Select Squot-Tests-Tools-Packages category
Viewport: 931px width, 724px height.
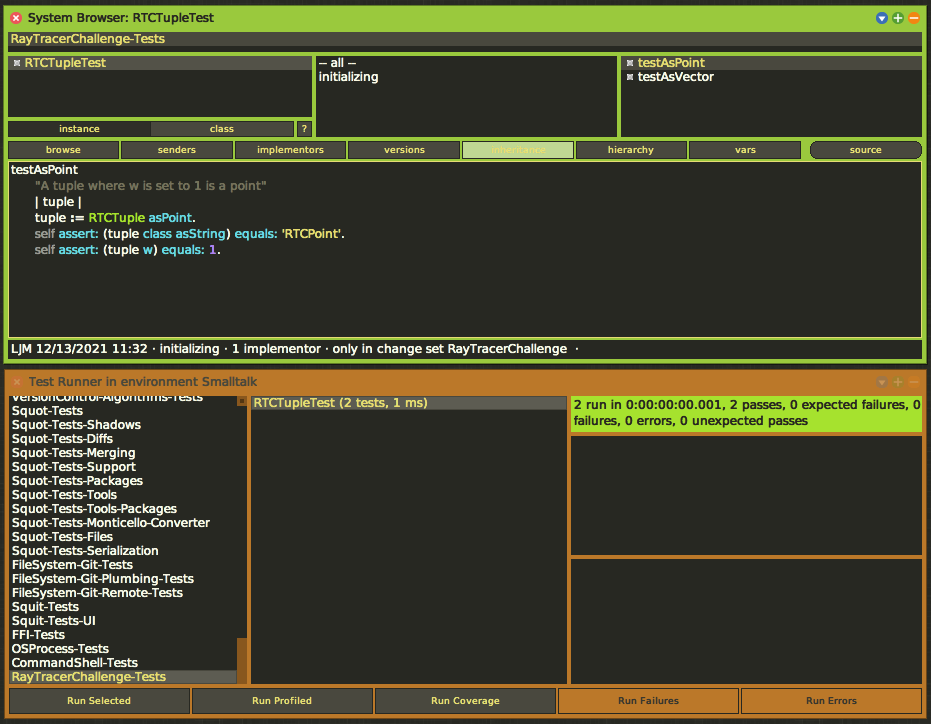click(123, 509)
